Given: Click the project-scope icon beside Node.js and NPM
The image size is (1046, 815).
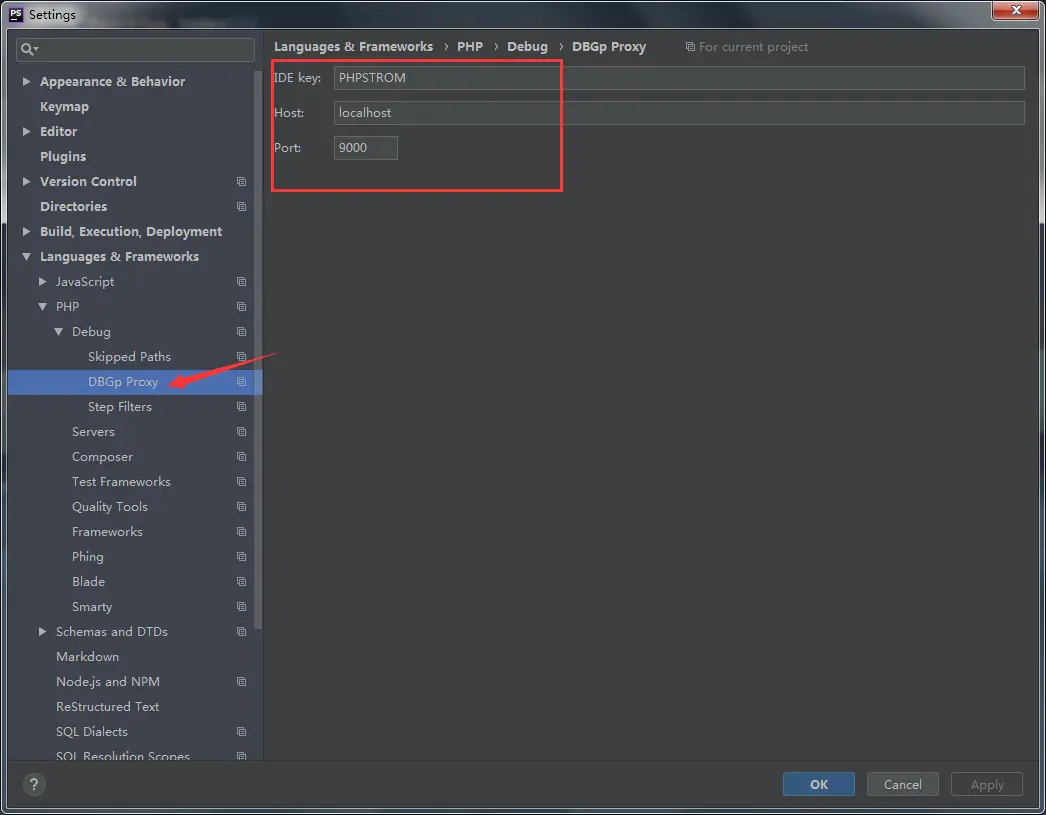Looking at the screenshot, I should (x=241, y=682).
